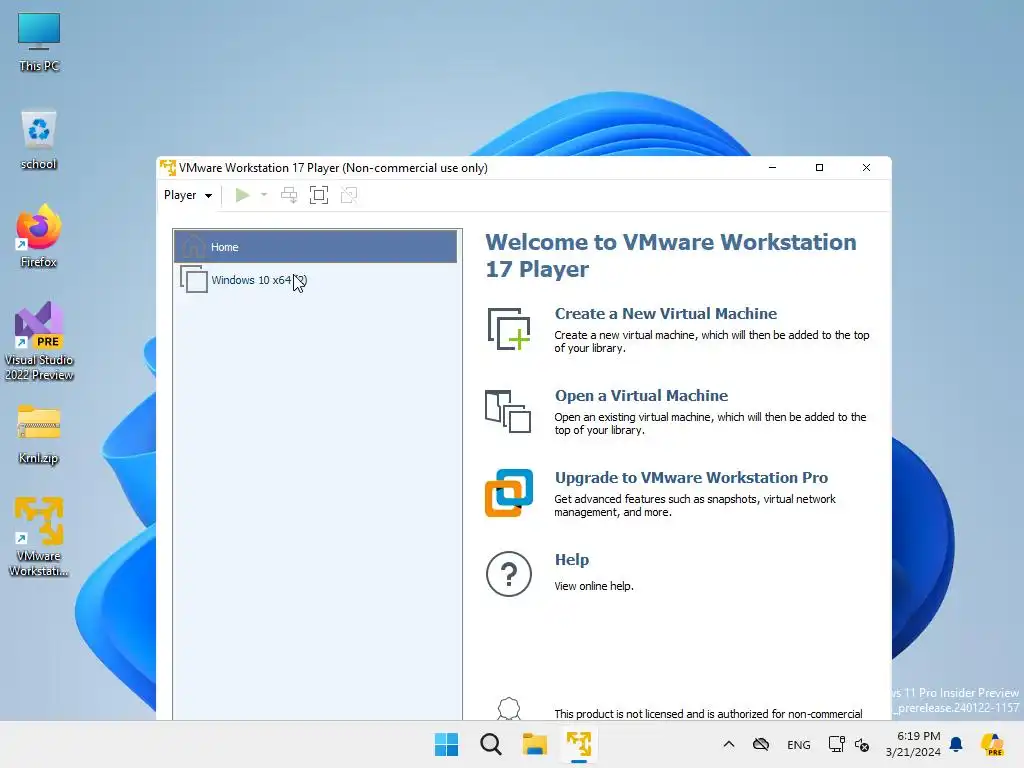Open notifications bell icon

coord(956,744)
